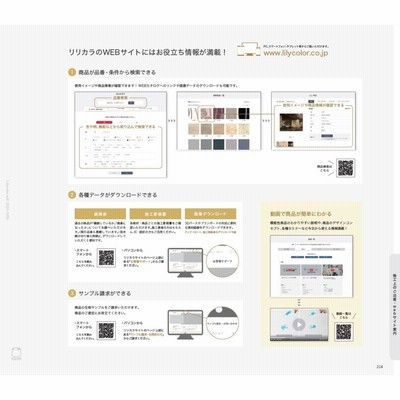
Task: Click the numbered circle 2 section marker
Action: pyautogui.click(x=72, y=195)
